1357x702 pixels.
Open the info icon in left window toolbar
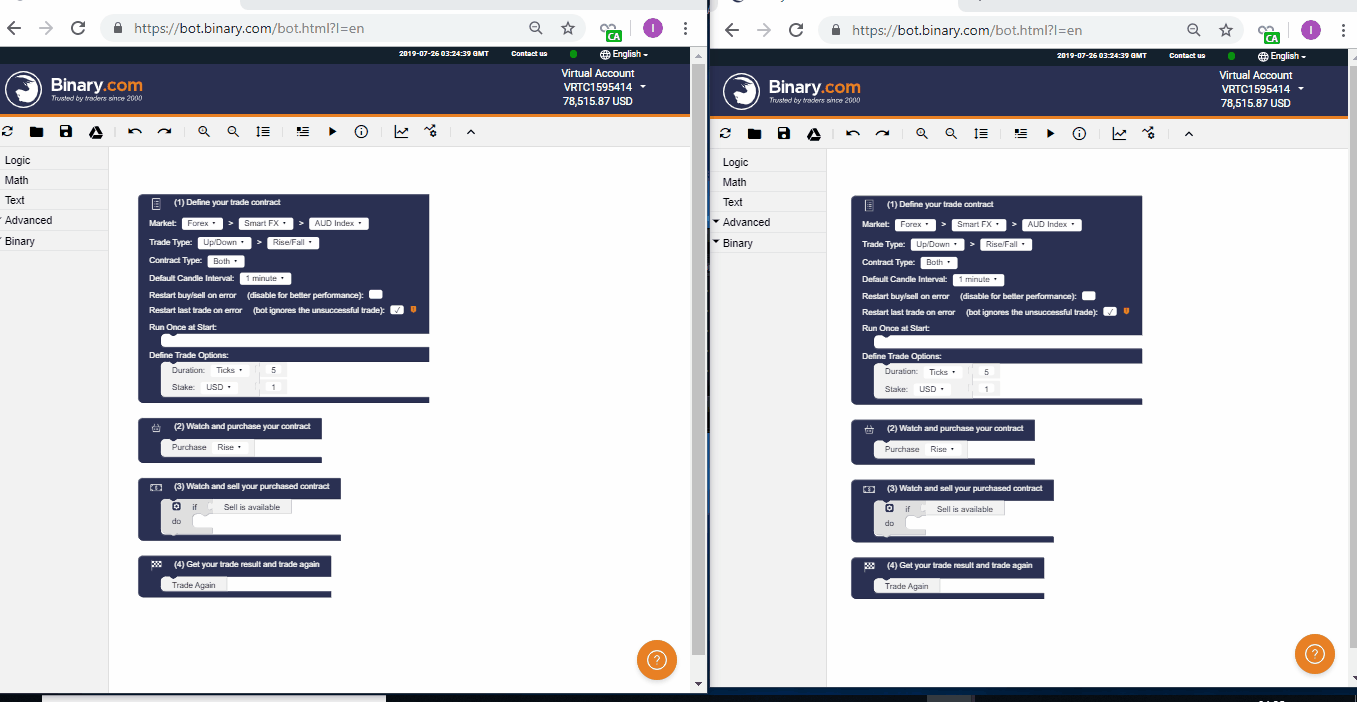tap(361, 132)
